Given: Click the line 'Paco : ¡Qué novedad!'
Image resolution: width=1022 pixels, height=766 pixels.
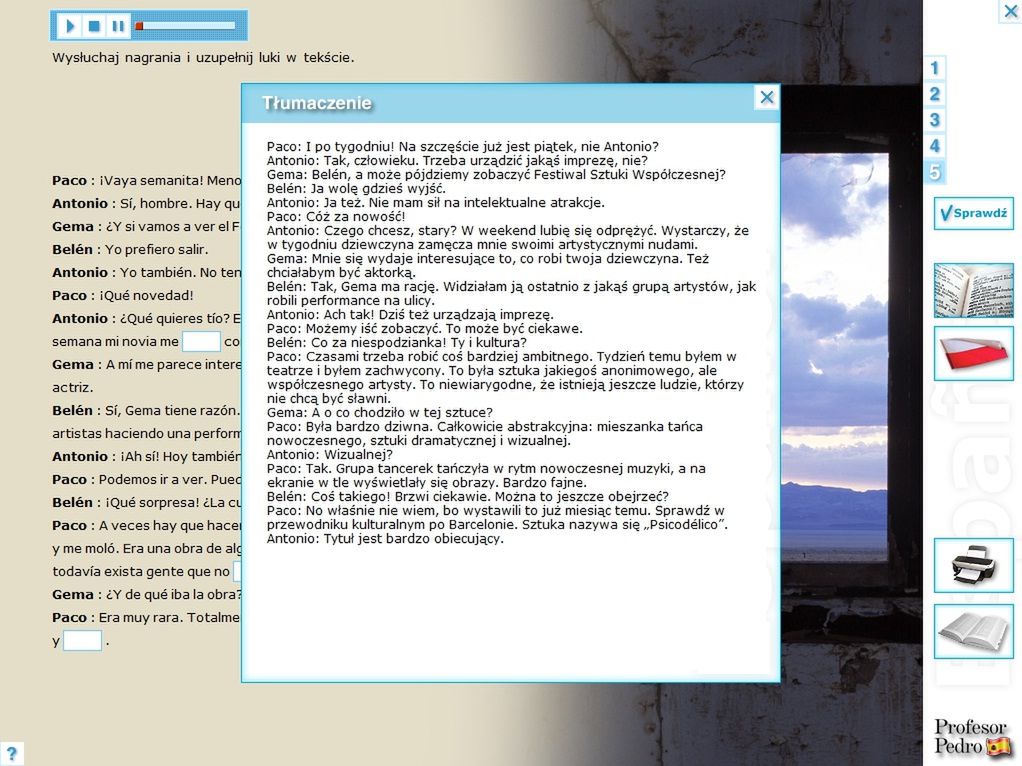Looking at the screenshot, I should (123, 295).
